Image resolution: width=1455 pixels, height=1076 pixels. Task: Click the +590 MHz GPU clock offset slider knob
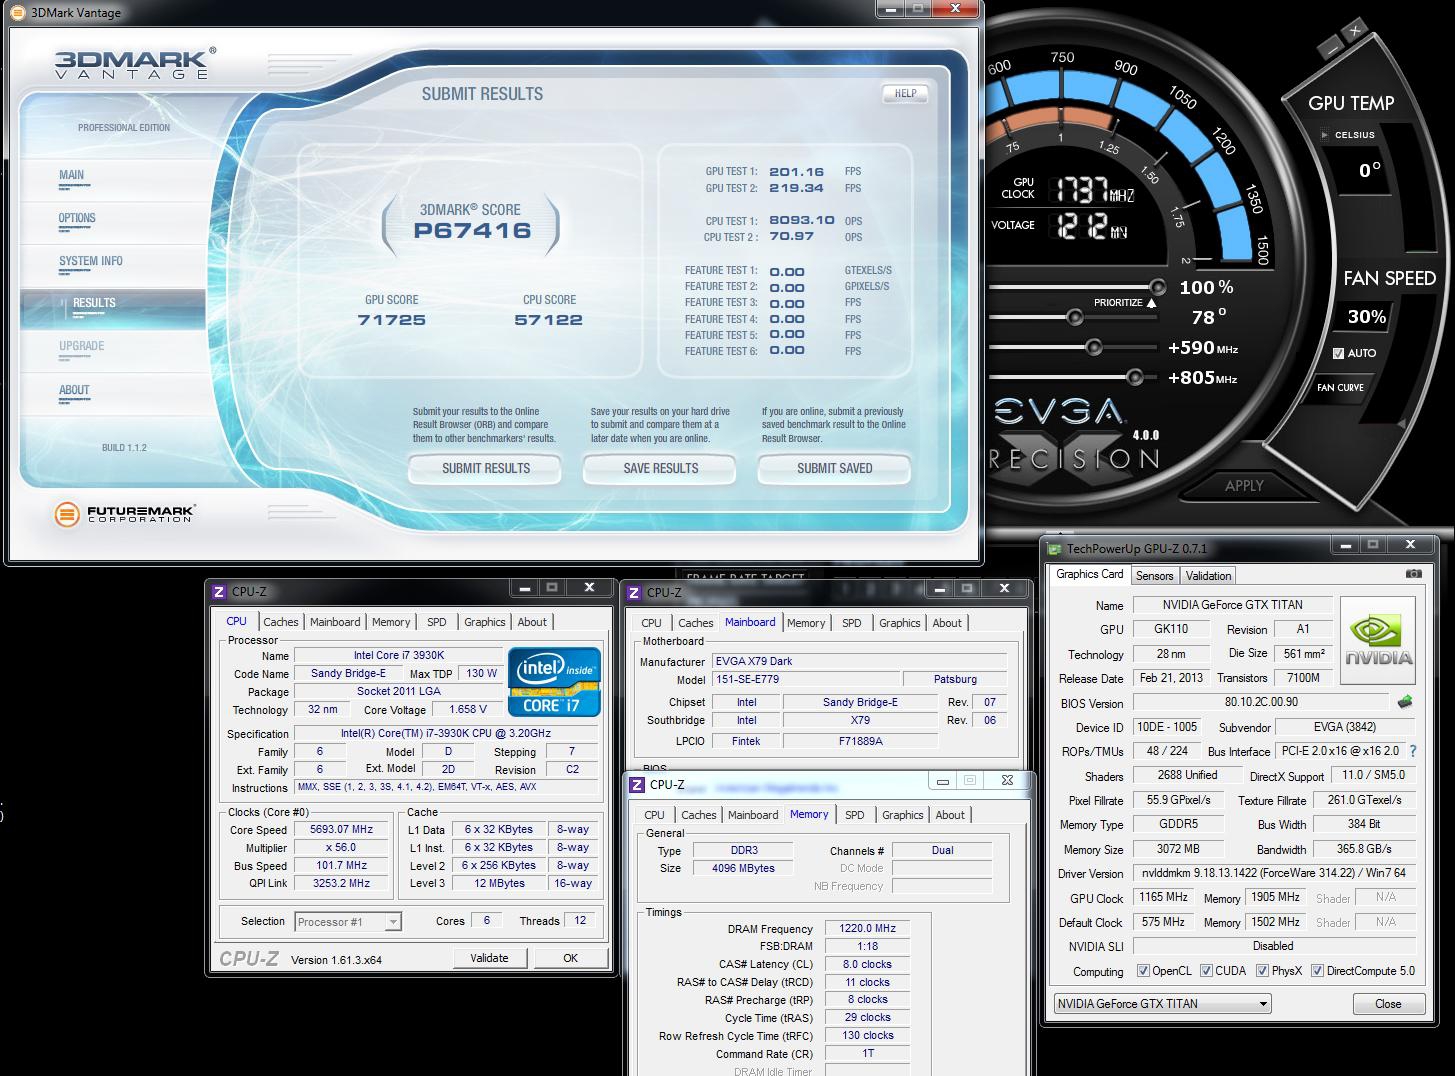(1093, 348)
